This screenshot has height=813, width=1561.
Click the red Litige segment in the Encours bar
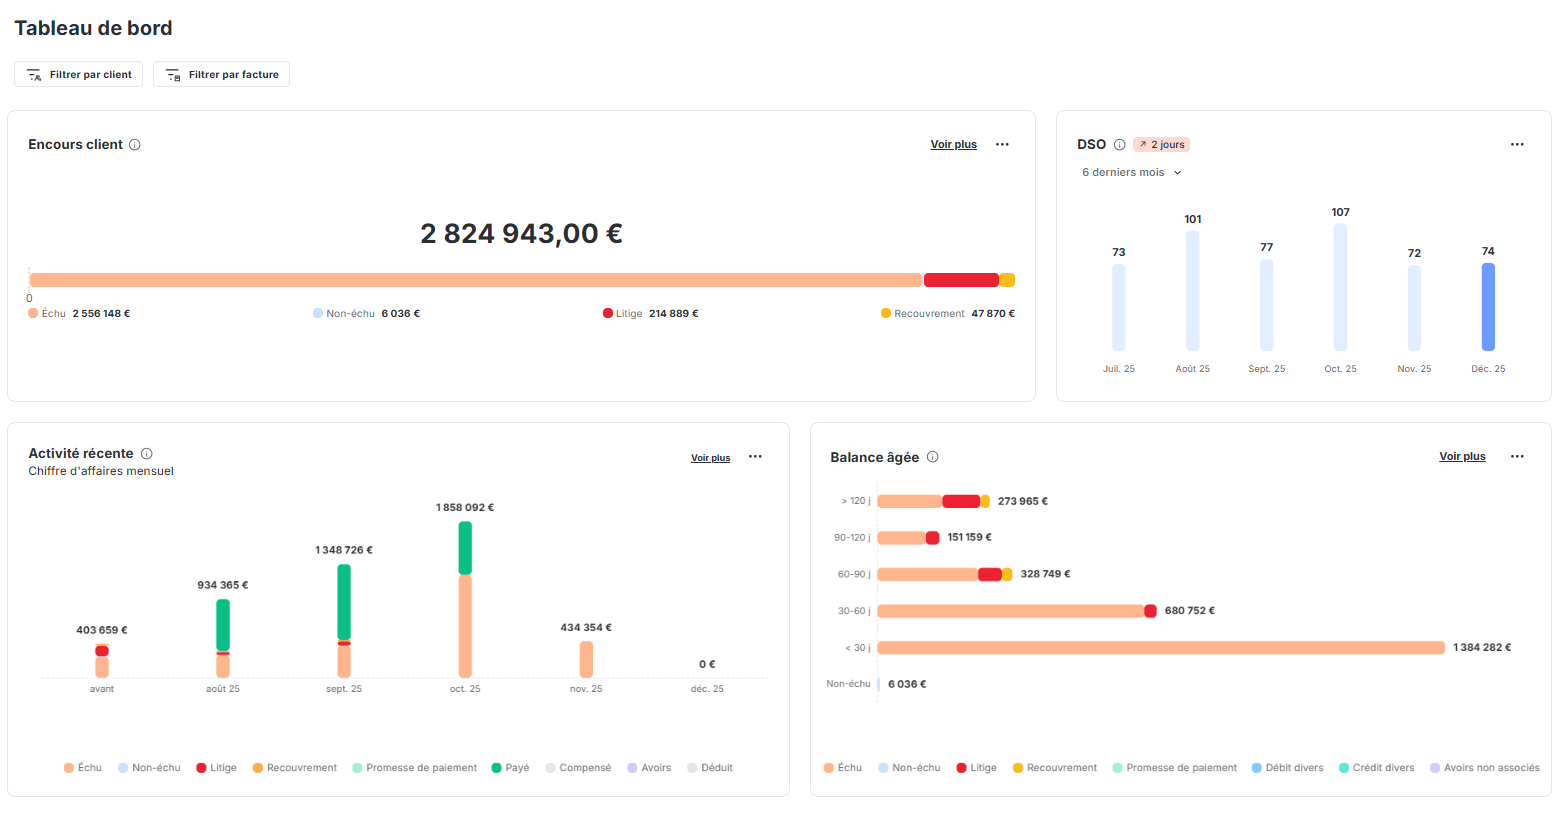[x=961, y=280]
